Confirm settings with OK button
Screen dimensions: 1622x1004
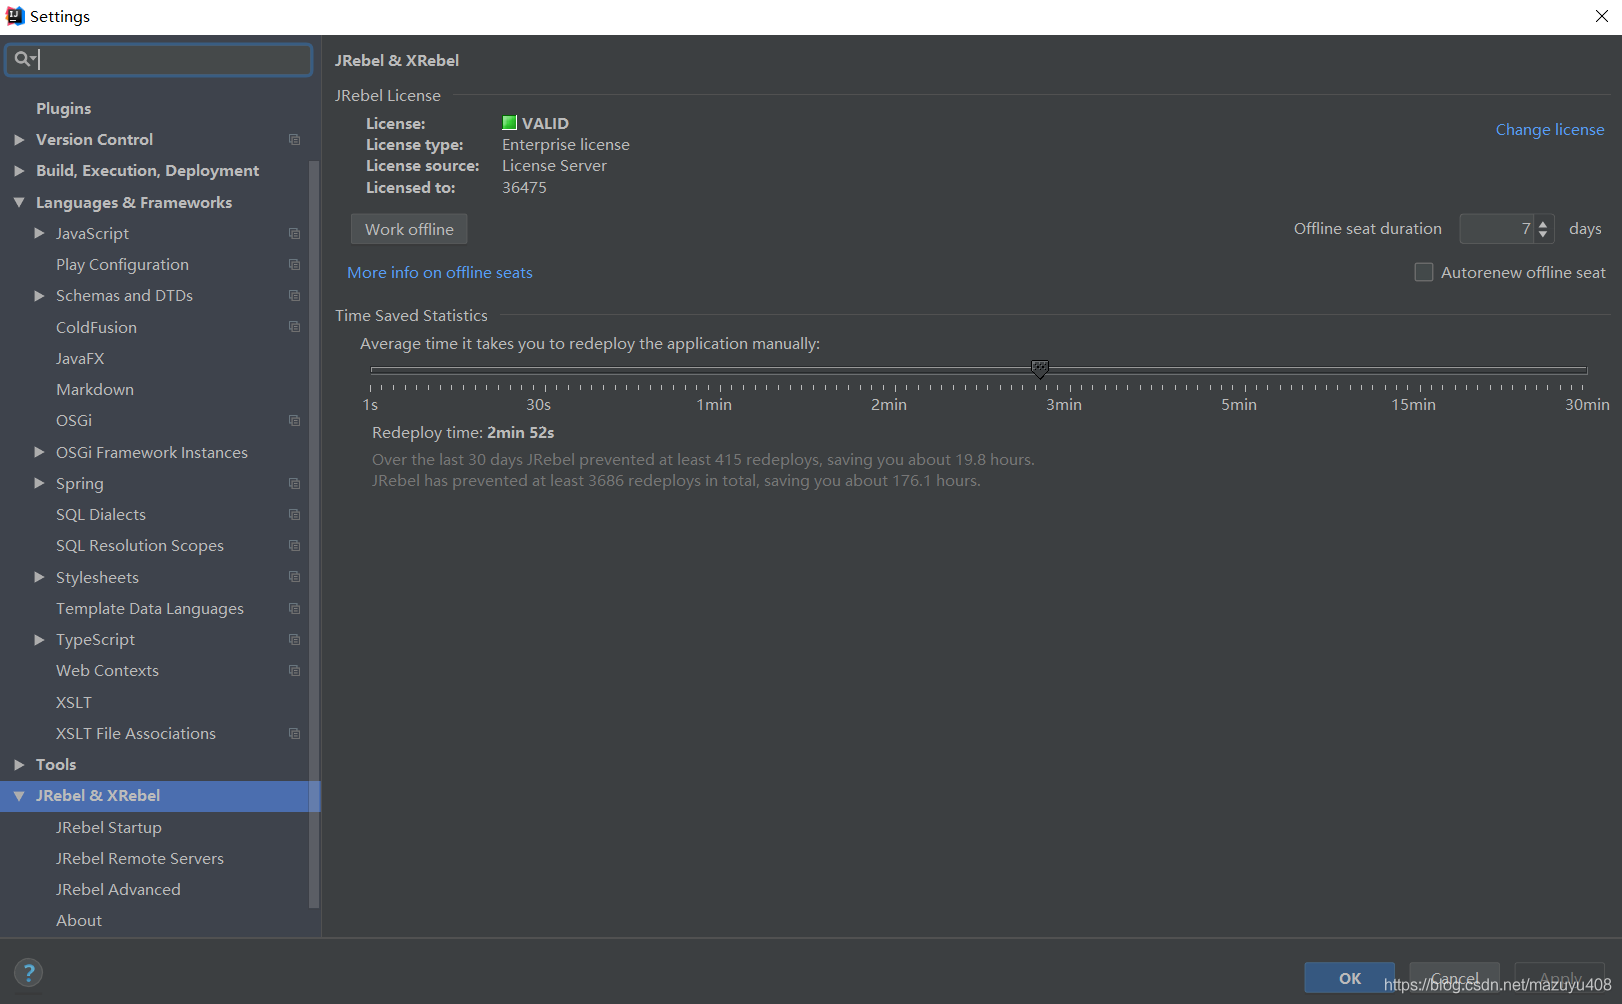point(1349,978)
